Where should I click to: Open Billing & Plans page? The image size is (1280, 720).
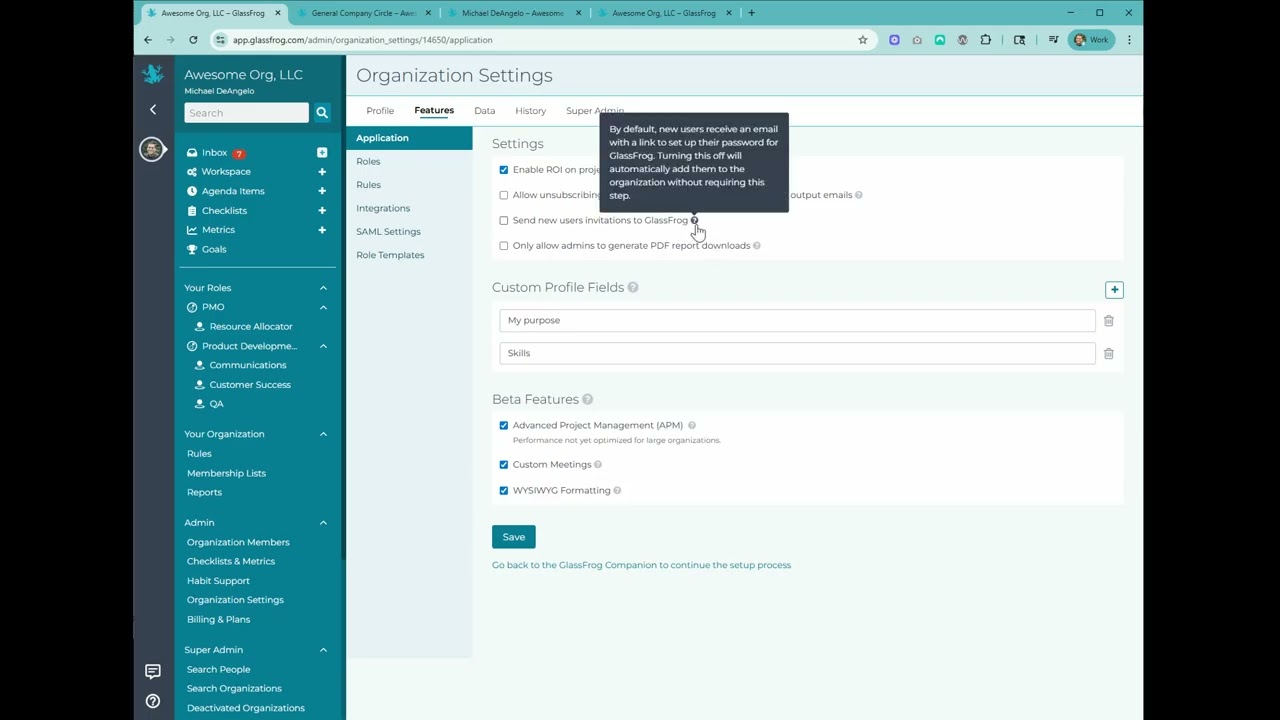click(x=218, y=620)
